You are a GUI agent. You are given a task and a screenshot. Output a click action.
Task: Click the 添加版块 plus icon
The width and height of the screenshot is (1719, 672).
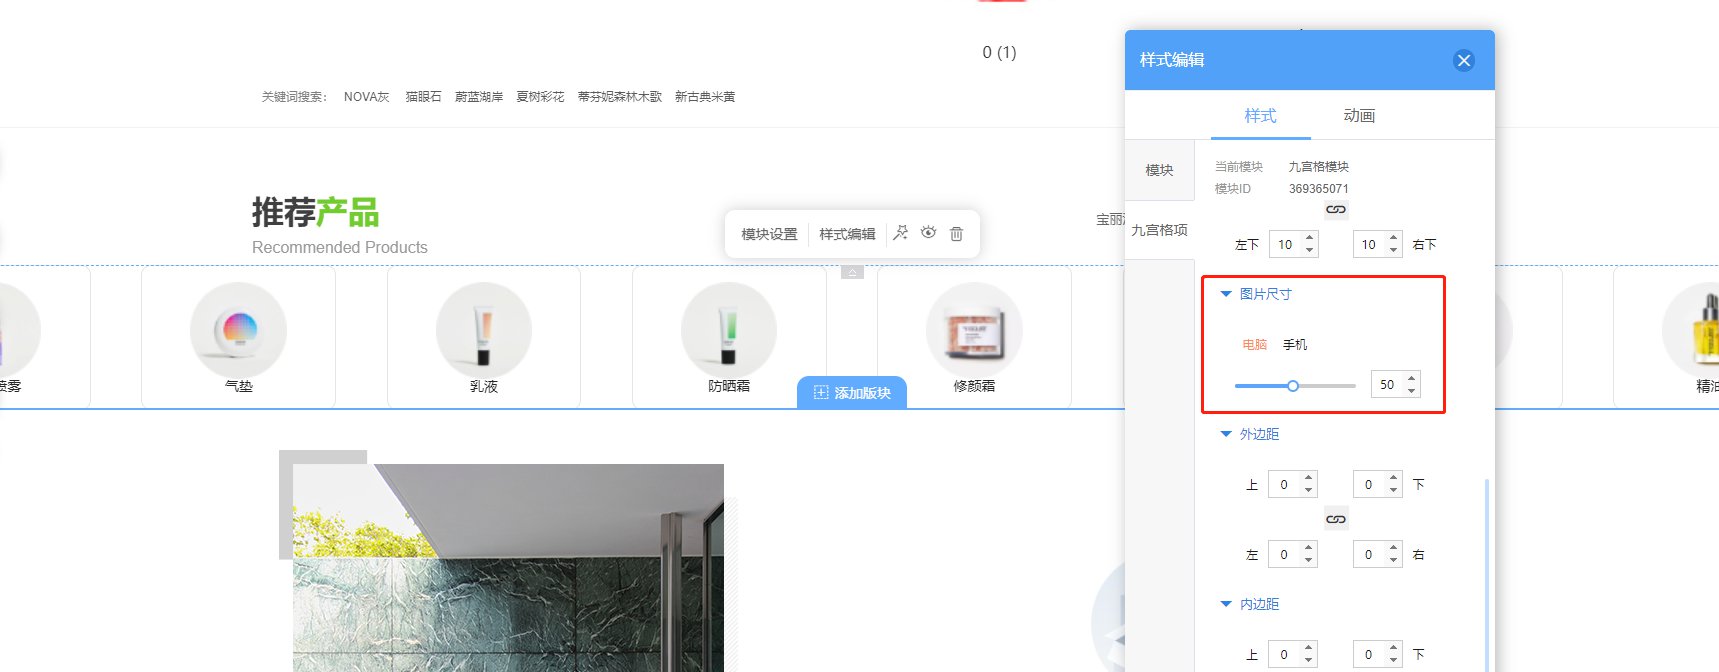[x=821, y=393]
